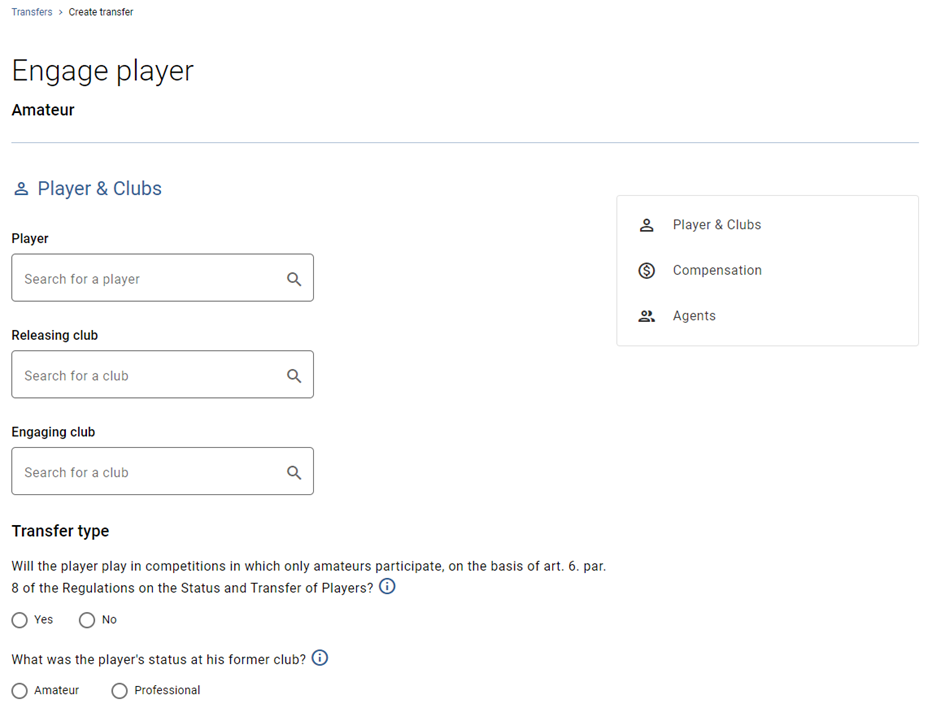
Task: Click the Agents people icon in side panel
Action: tap(646, 316)
